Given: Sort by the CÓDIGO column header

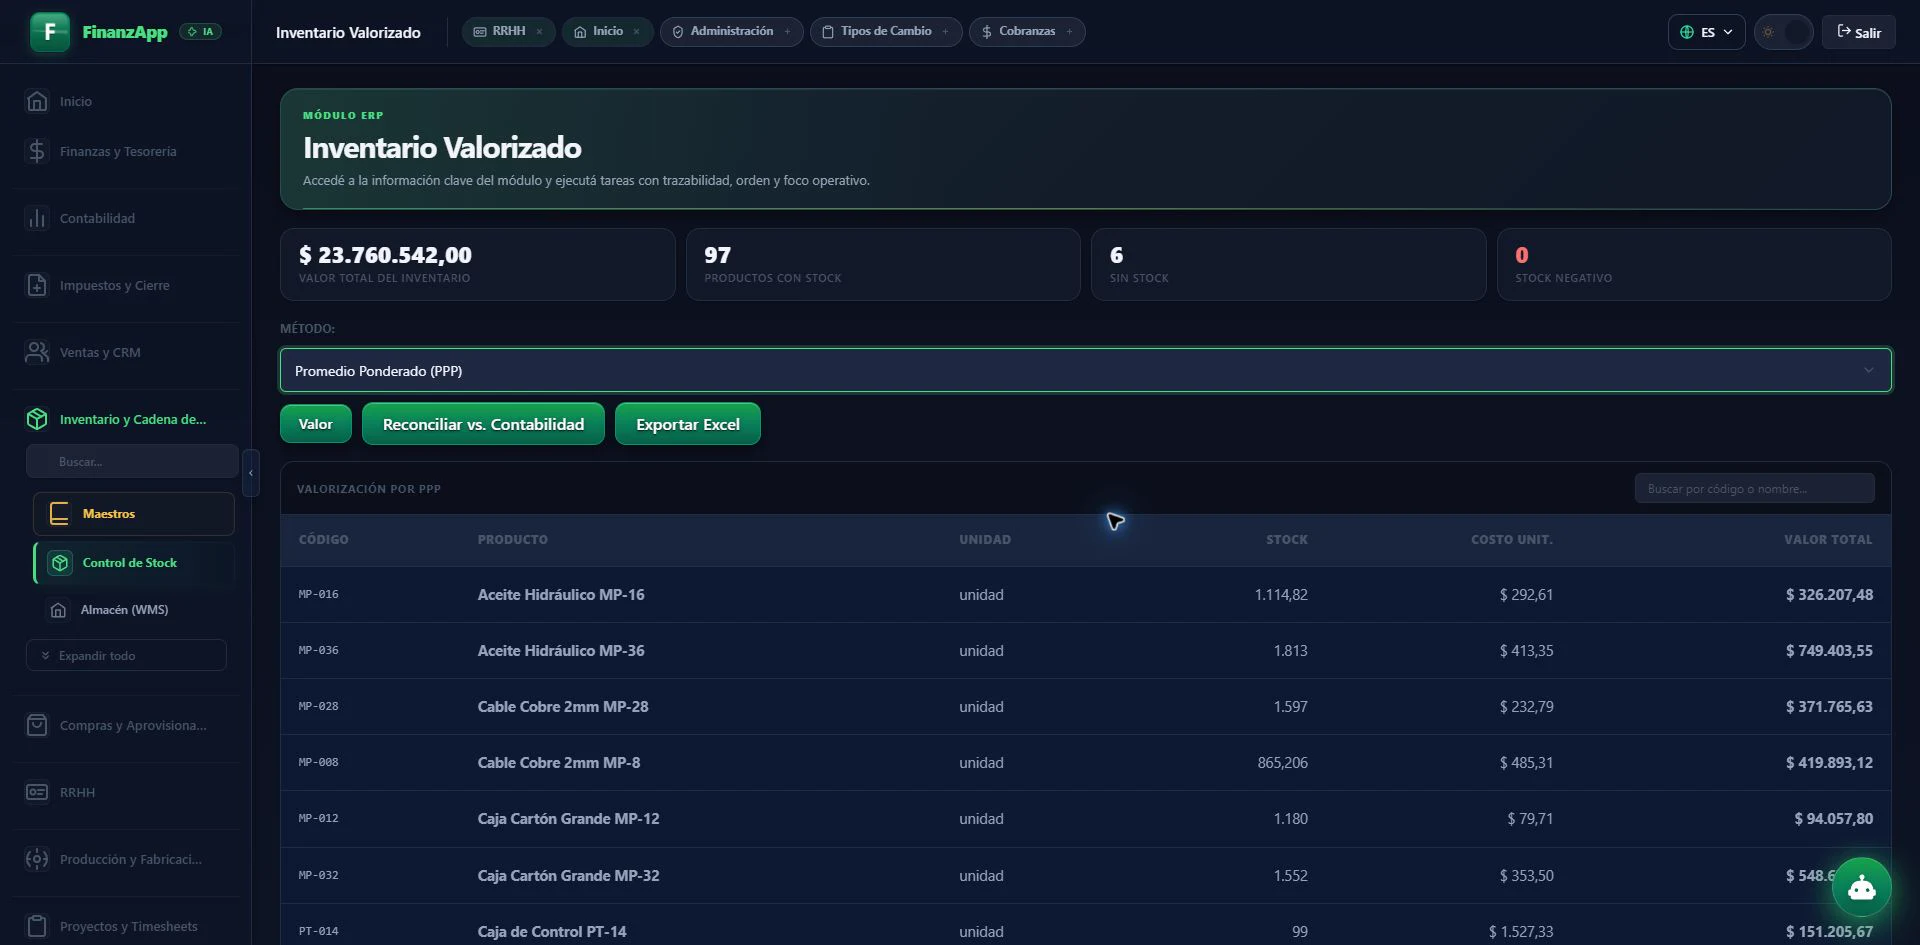Looking at the screenshot, I should click(x=323, y=539).
